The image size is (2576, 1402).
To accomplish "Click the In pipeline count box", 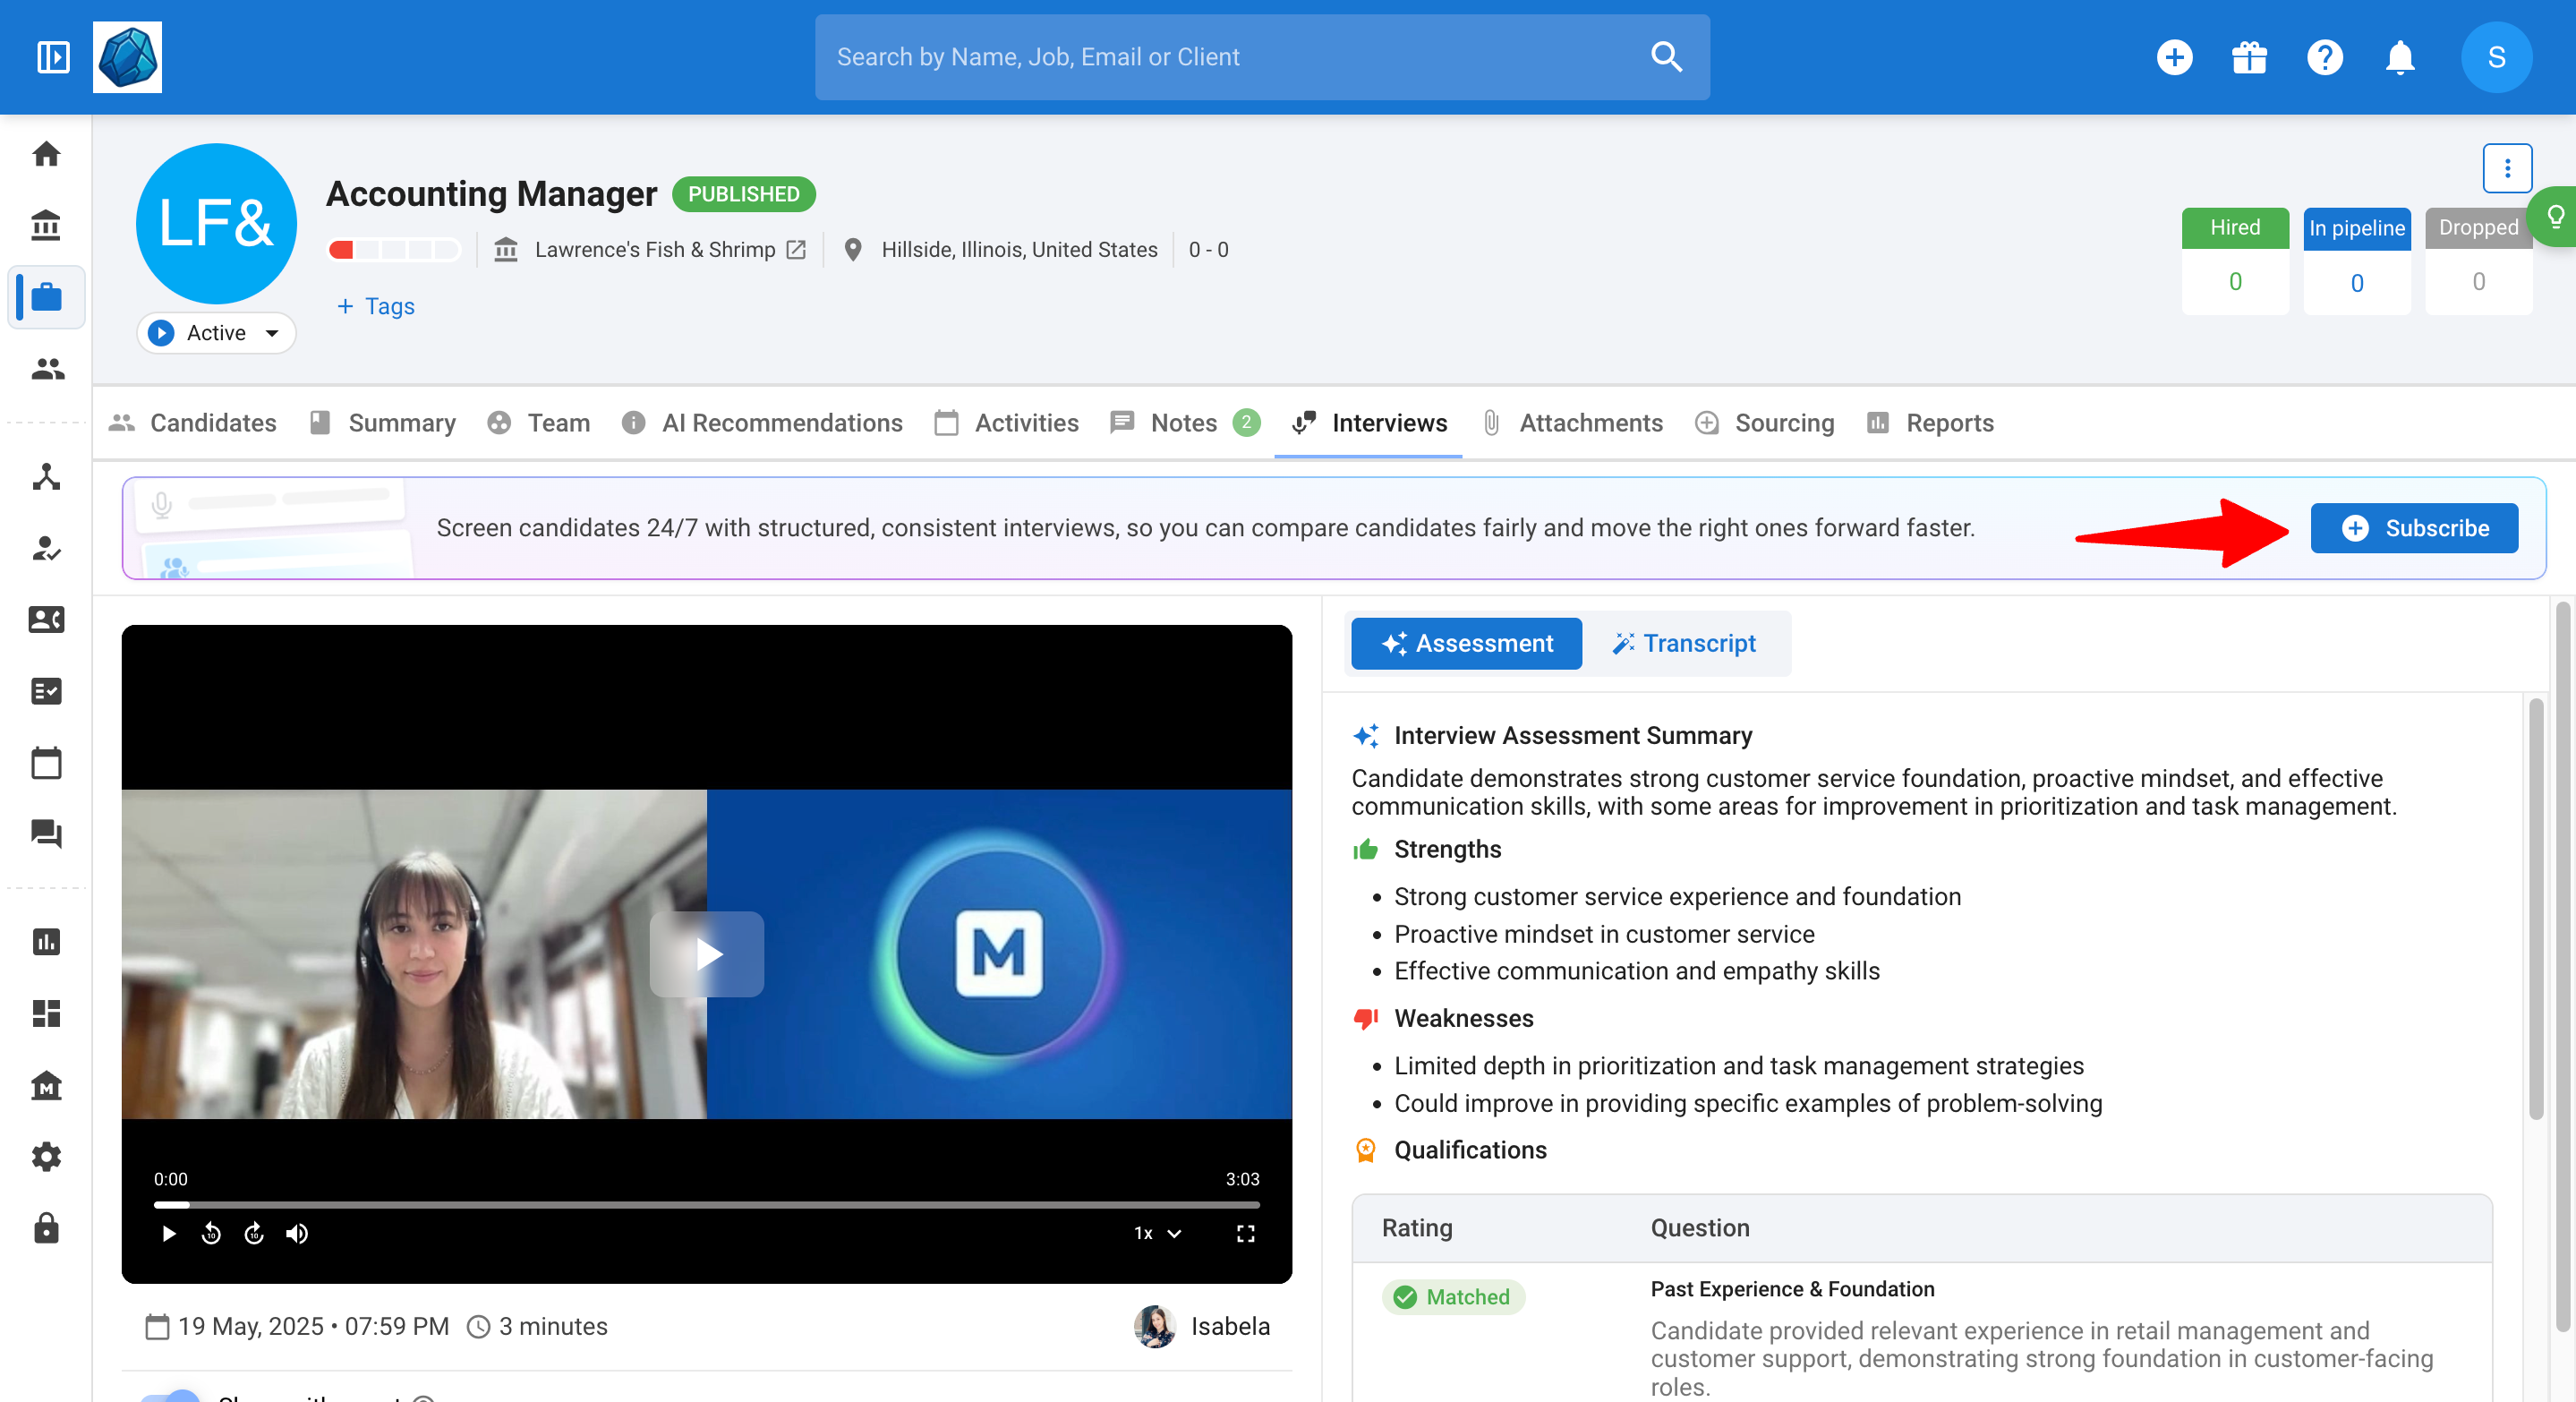I will [2356, 262].
